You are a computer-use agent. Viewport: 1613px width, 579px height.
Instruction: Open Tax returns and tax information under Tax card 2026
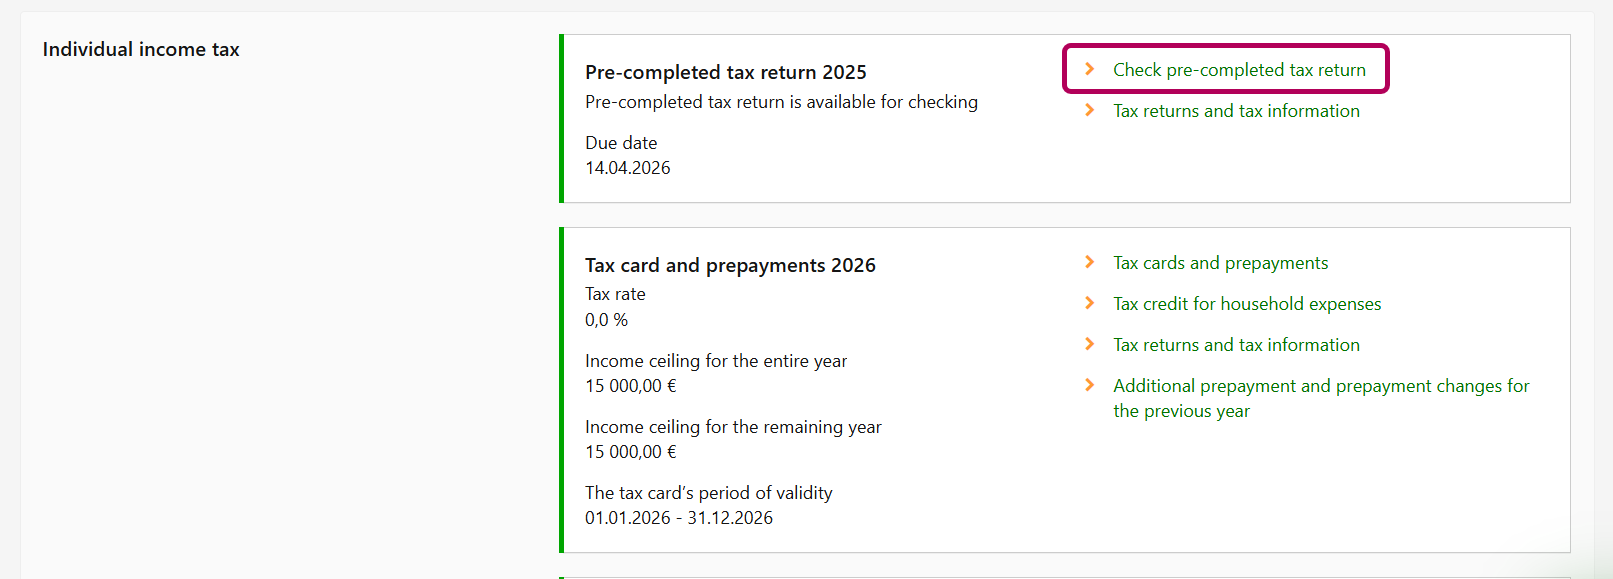(x=1236, y=345)
